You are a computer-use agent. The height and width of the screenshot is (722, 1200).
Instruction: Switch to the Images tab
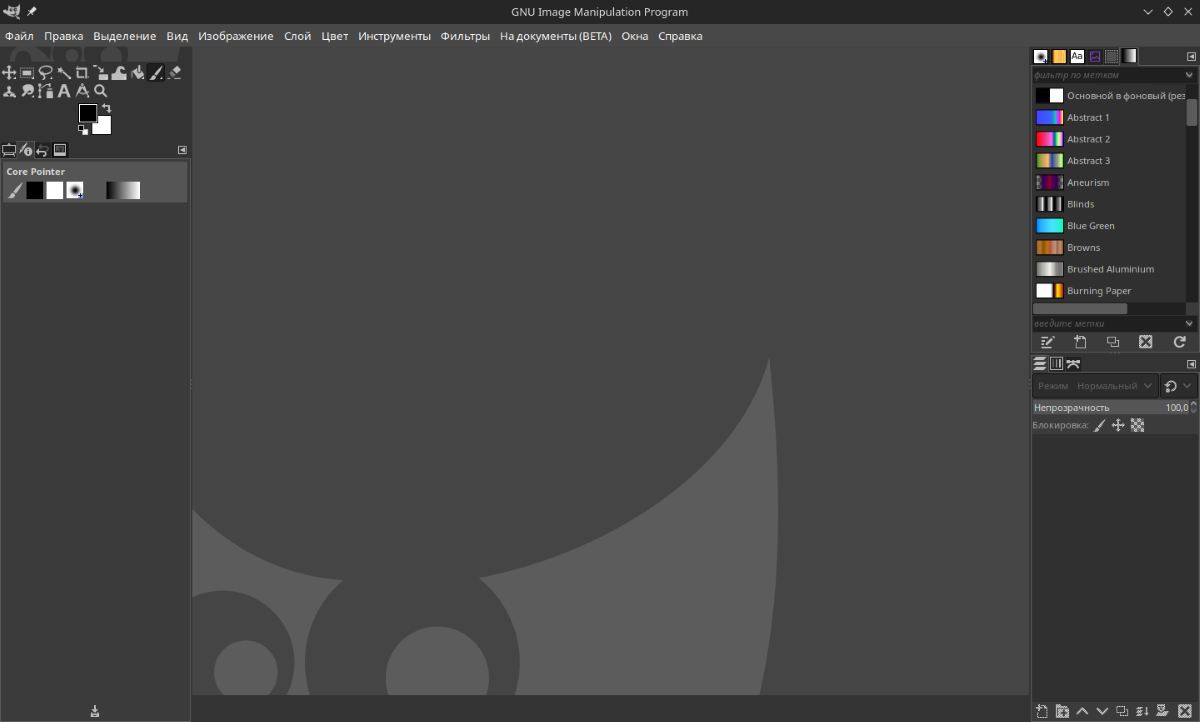coord(60,150)
